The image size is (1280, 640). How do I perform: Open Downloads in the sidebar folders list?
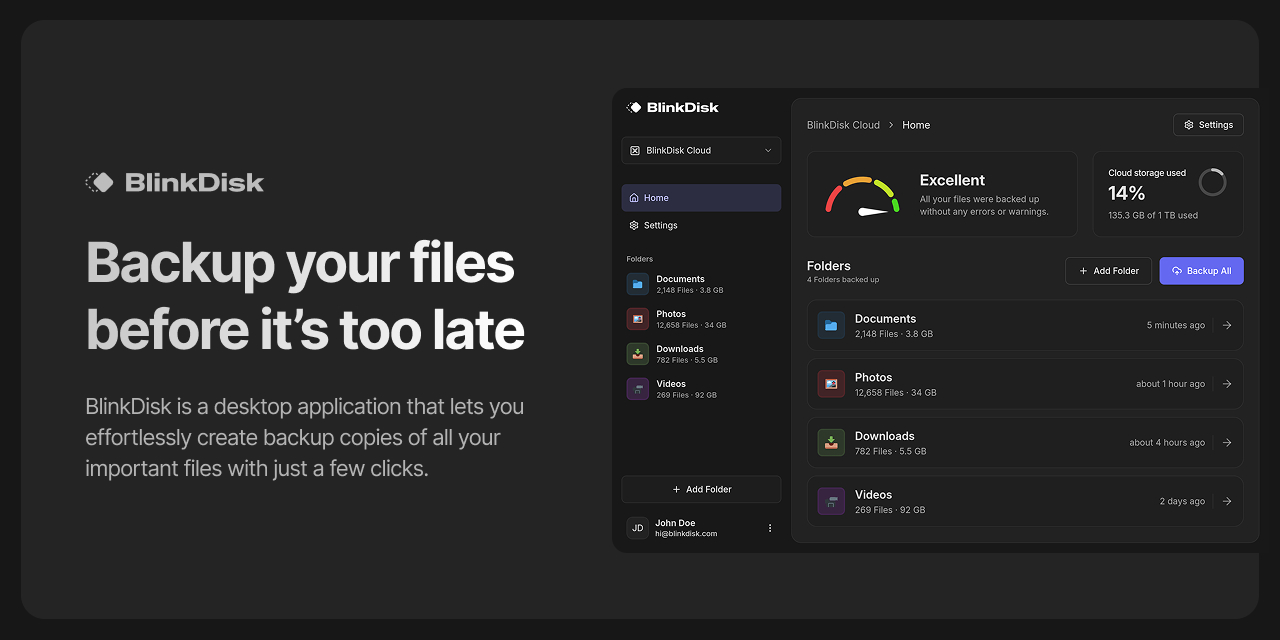(701, 354)
